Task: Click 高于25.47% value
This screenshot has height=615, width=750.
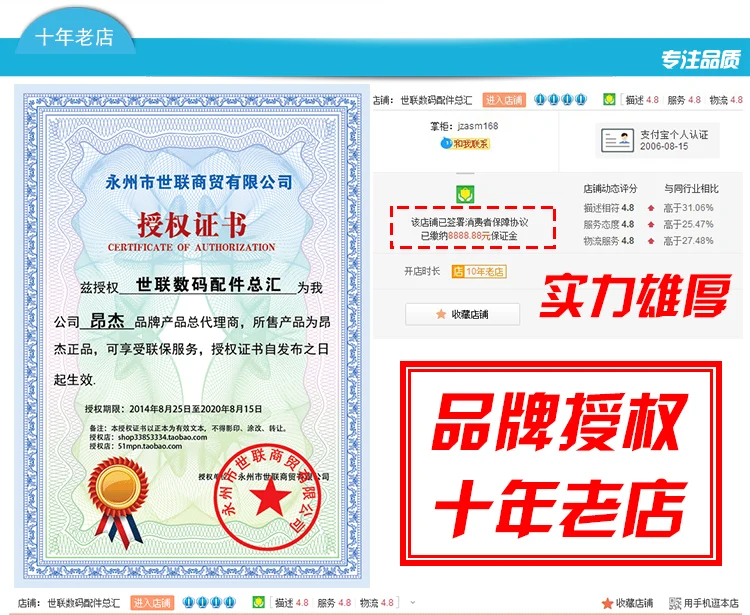Action: click(688, 224)
